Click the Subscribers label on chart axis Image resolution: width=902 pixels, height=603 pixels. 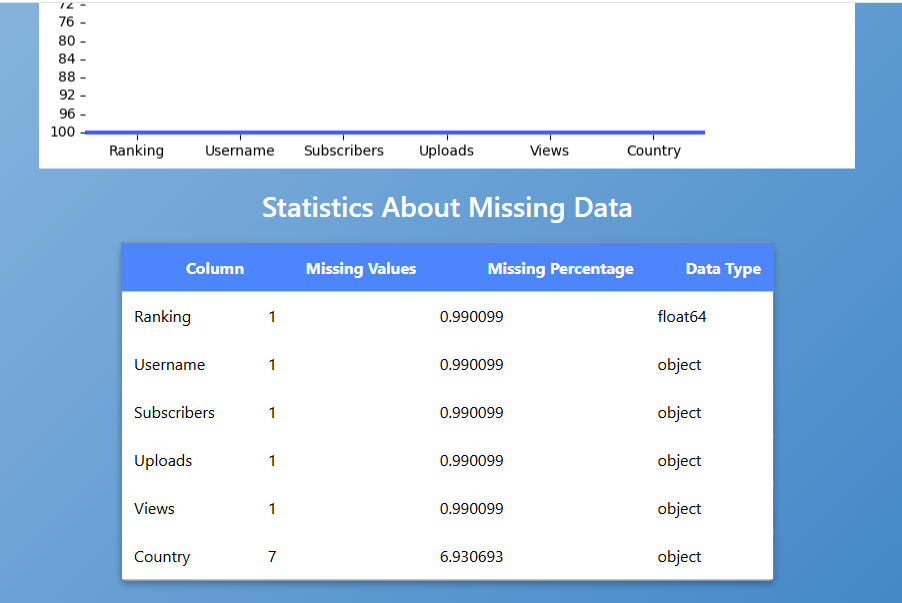click(343, 151)
